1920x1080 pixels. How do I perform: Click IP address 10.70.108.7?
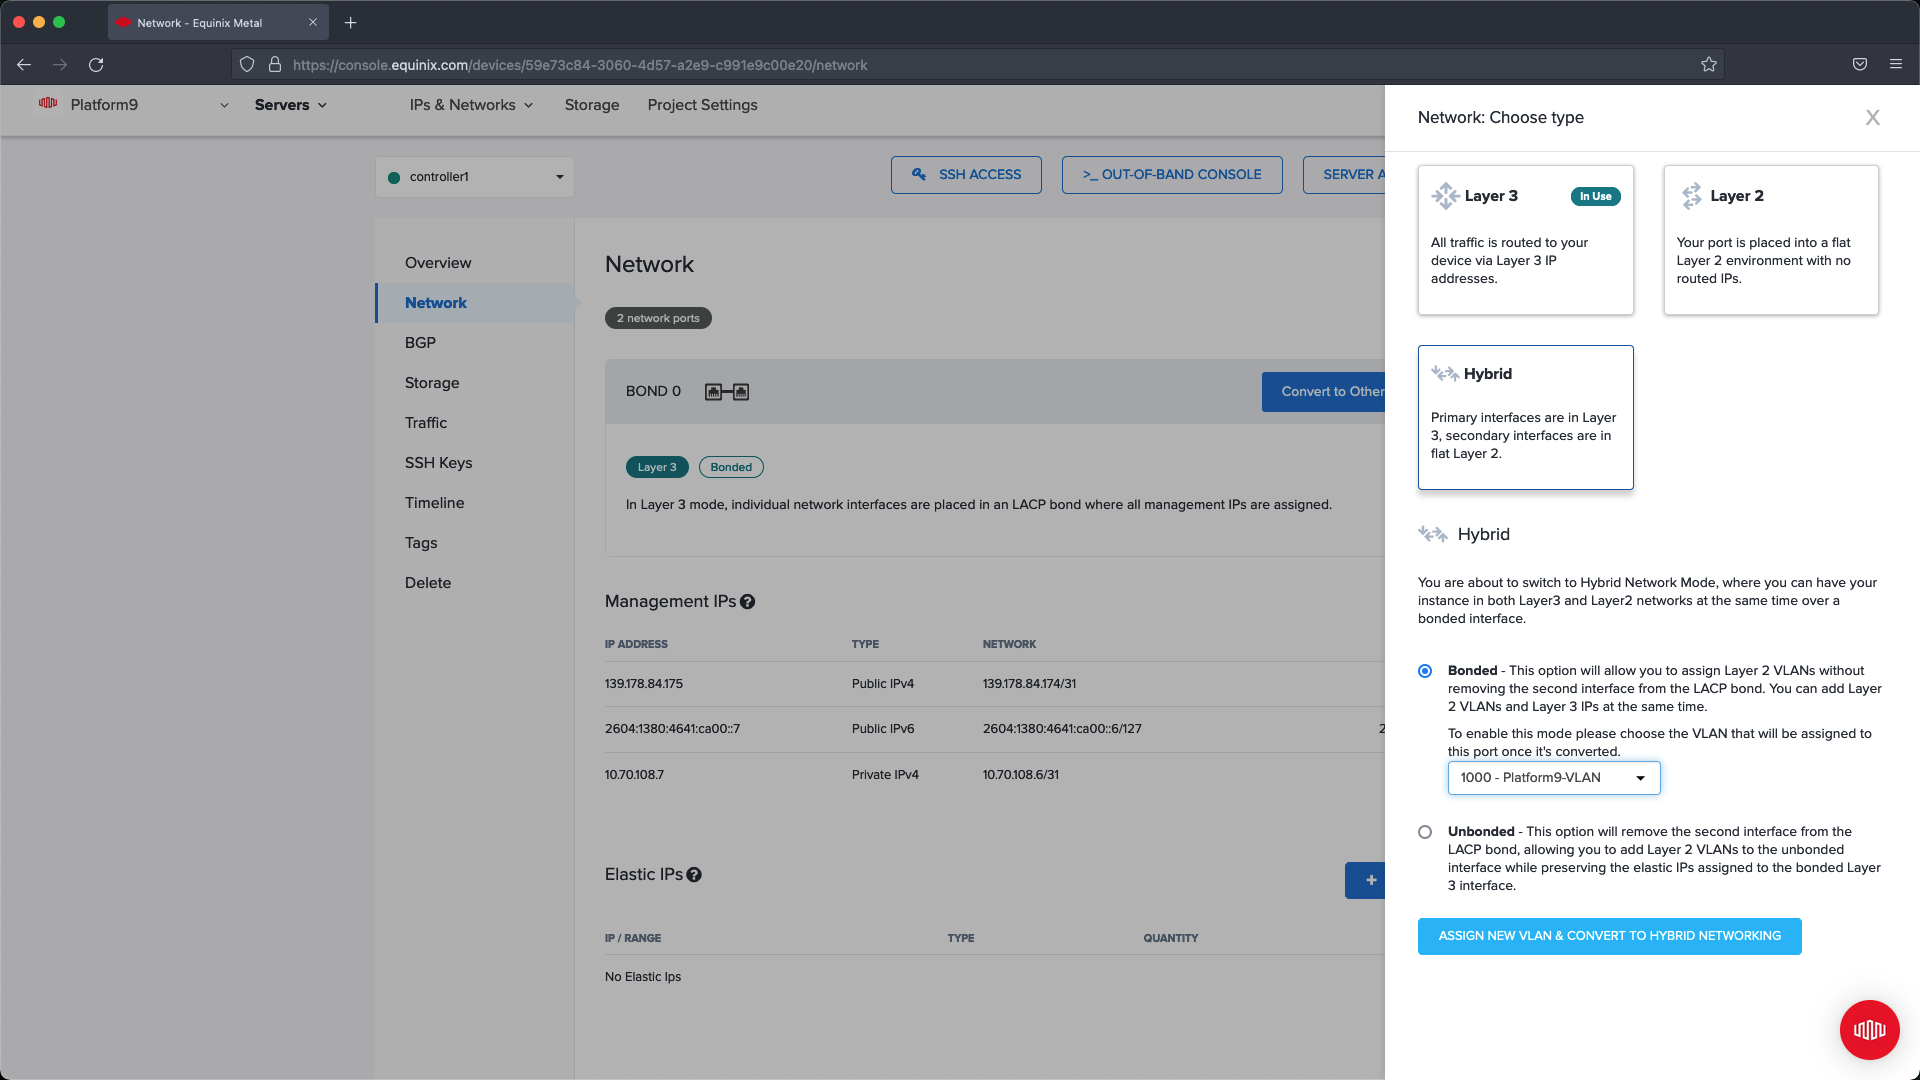tap(634, 775)
